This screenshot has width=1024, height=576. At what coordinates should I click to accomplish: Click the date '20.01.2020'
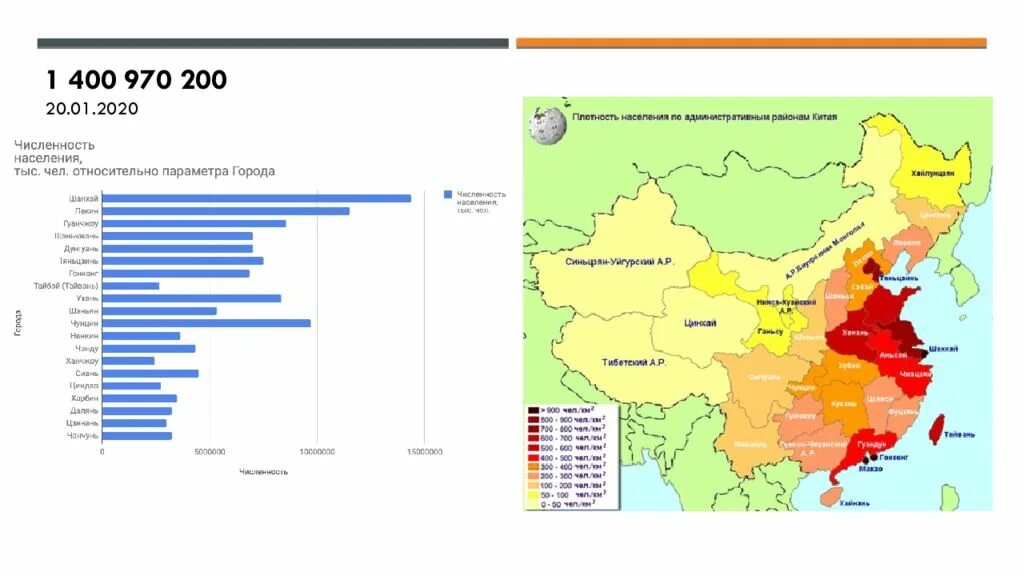click(92, 108)
